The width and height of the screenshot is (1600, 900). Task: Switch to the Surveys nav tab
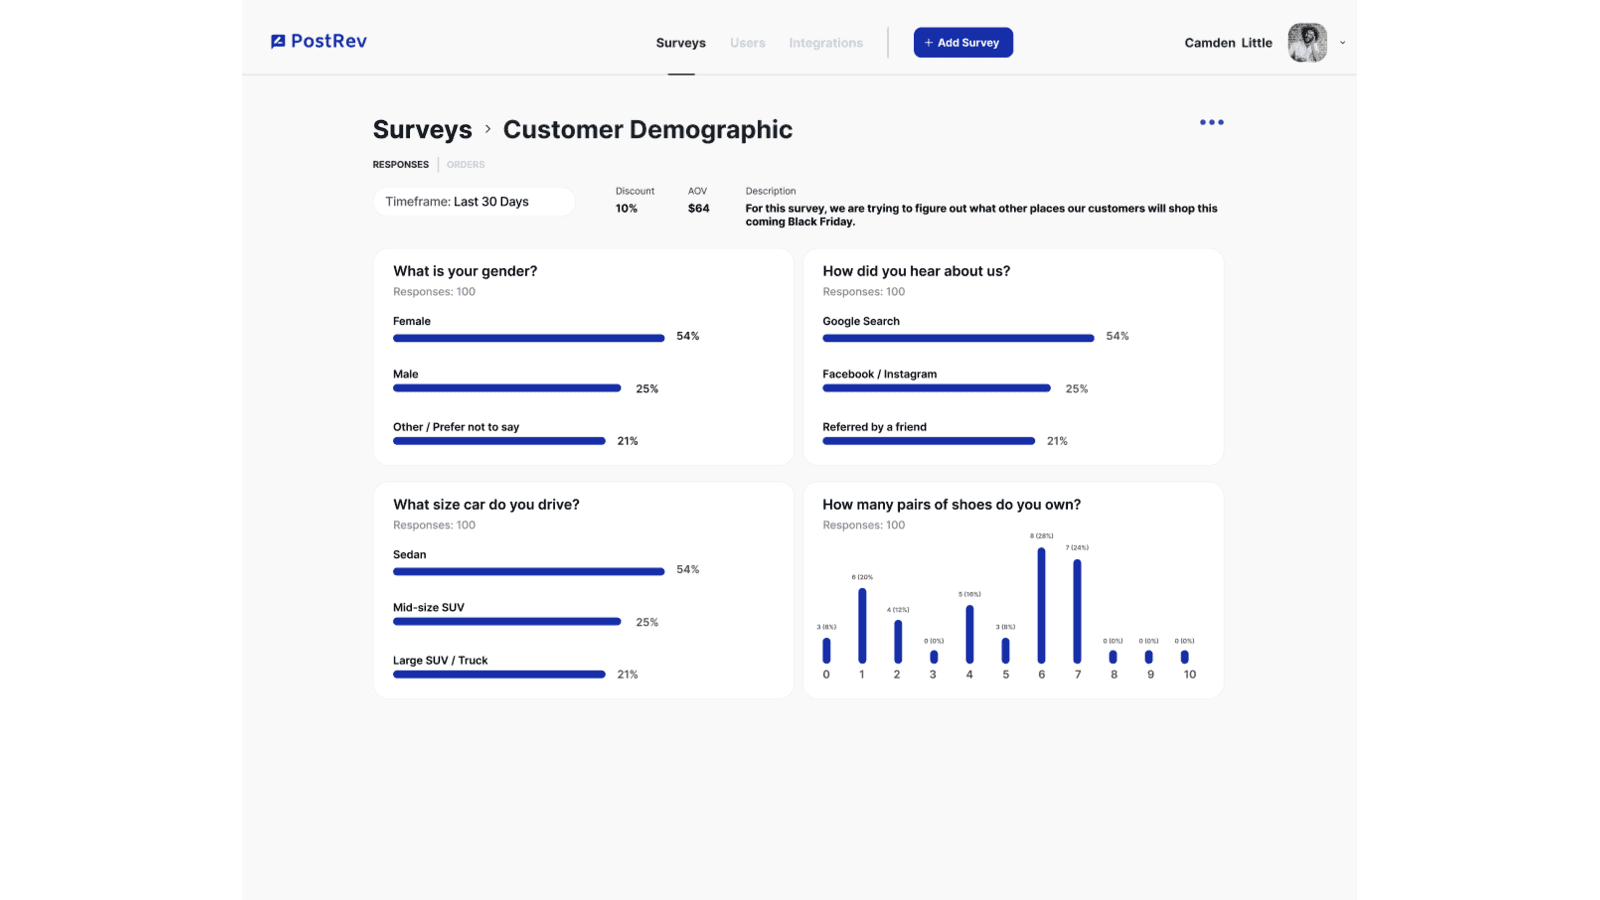coord(680,43)
